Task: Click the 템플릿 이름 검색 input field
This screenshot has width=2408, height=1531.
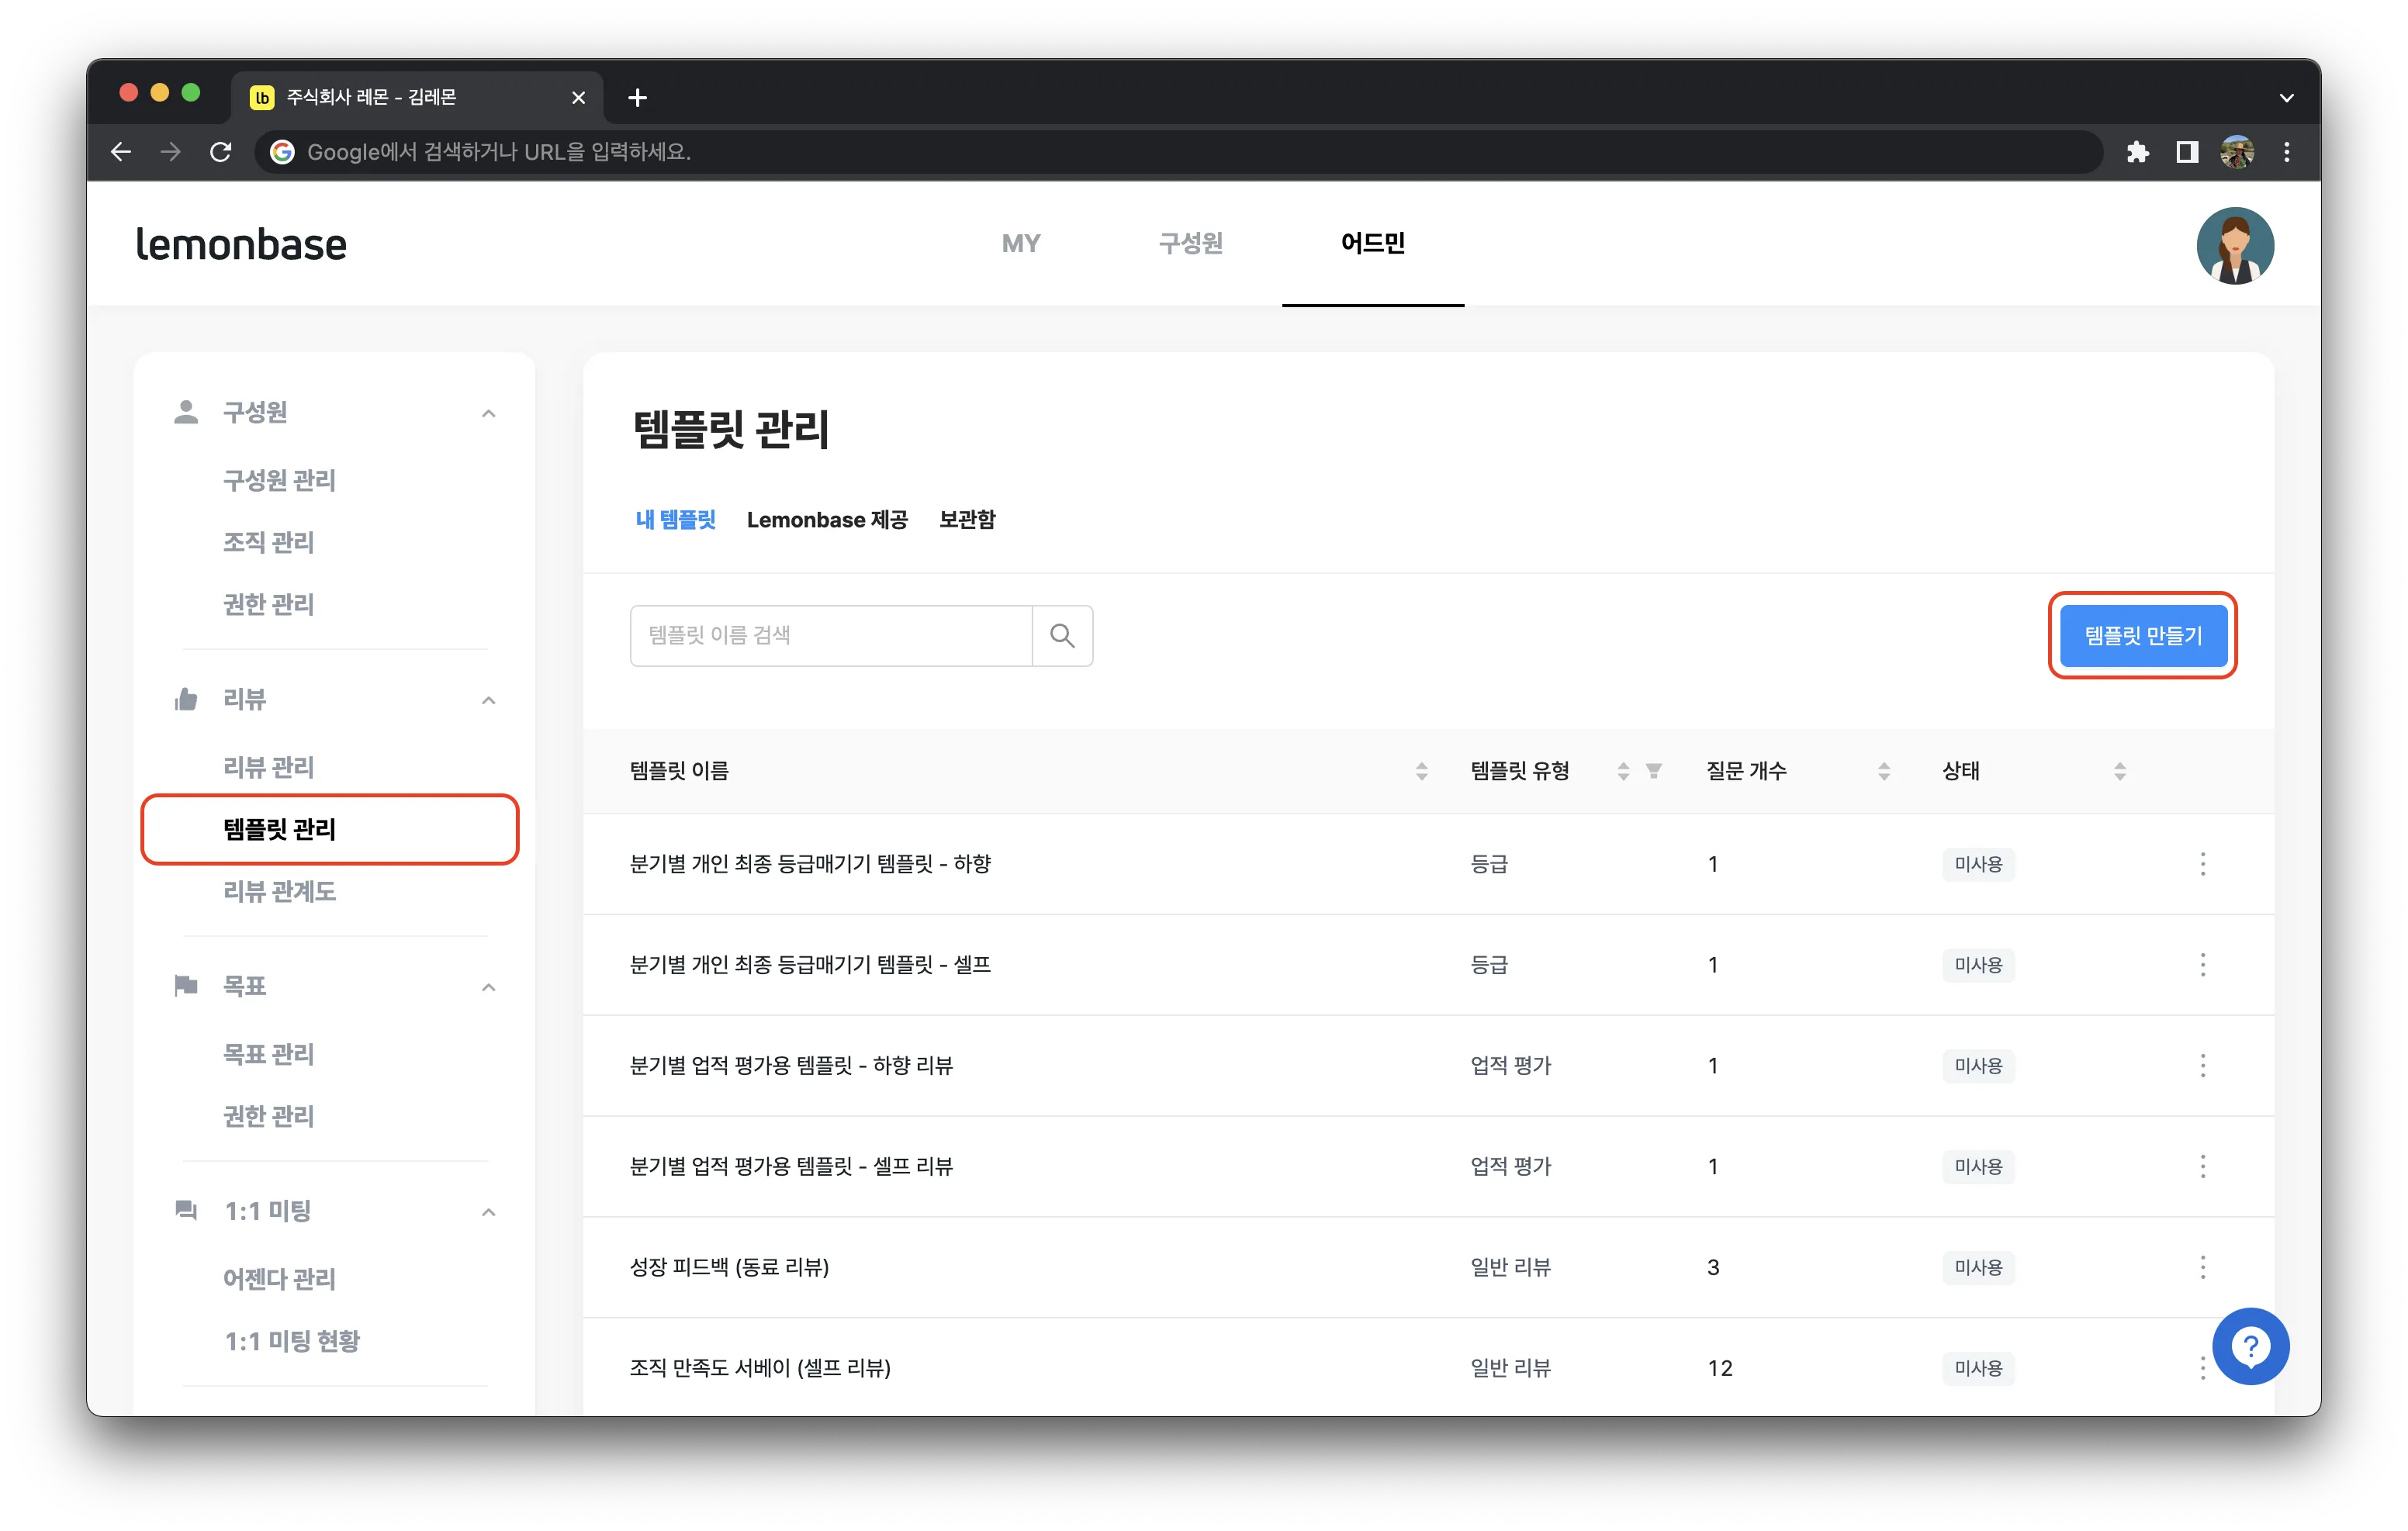Action: tap(831, 635)
